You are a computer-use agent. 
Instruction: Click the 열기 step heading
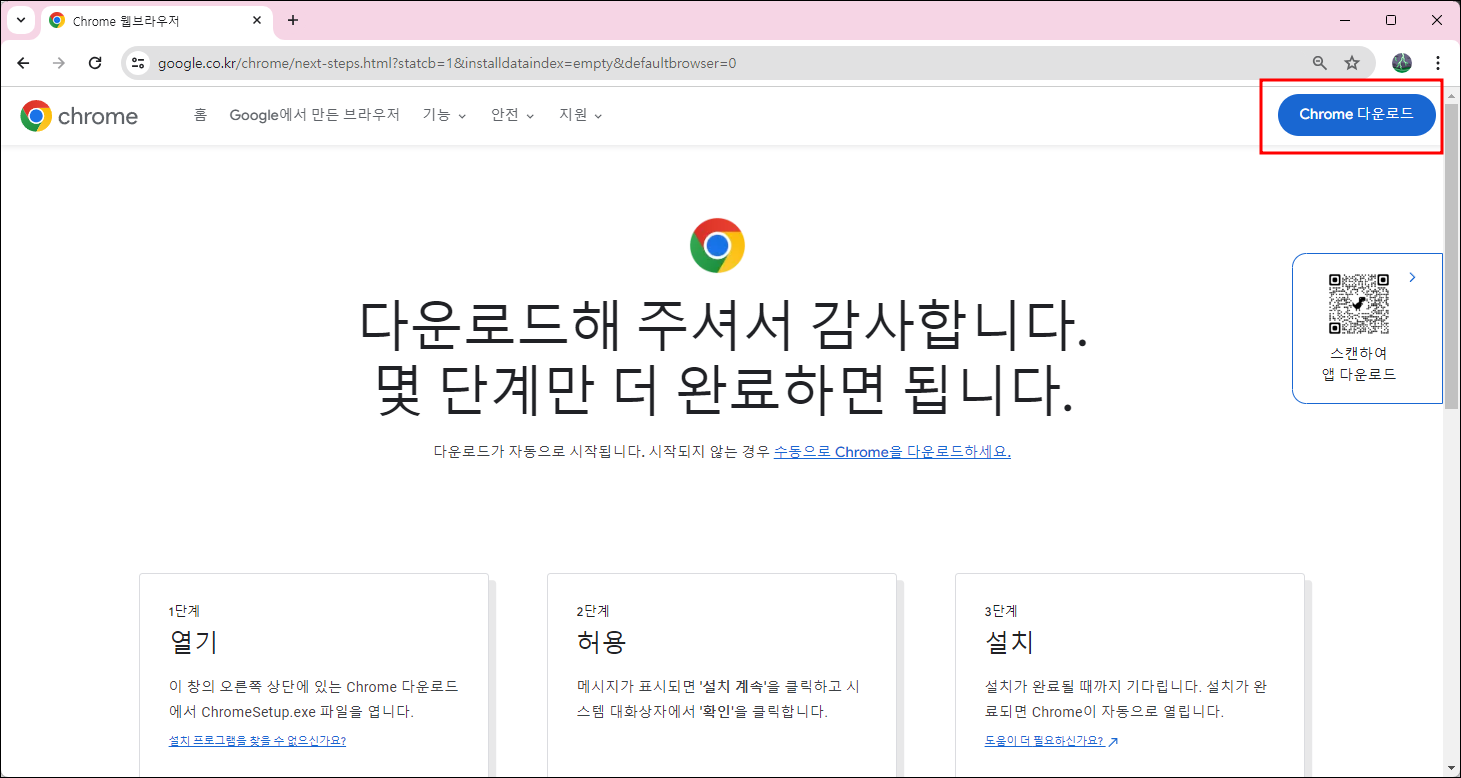click(x=194, y=642)
